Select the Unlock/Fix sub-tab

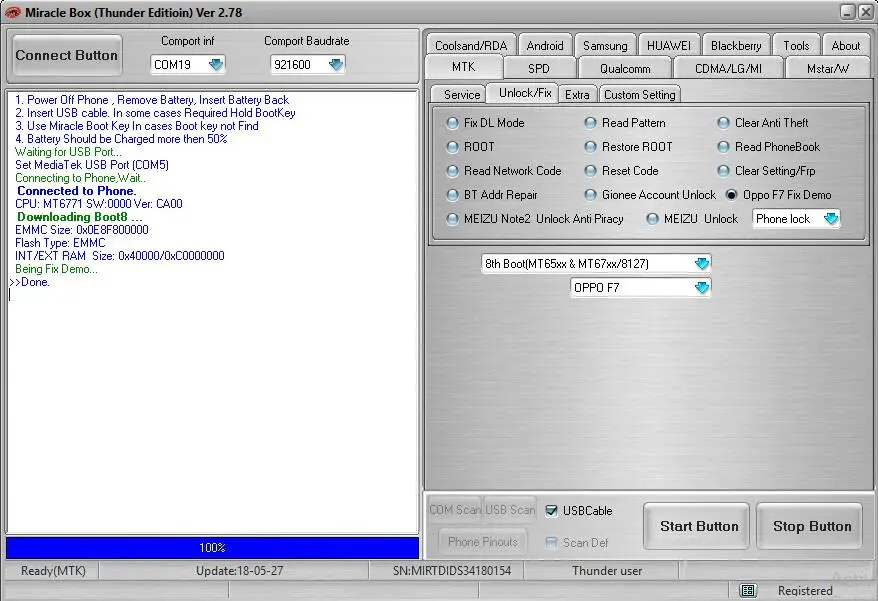(x=525, y=93)
